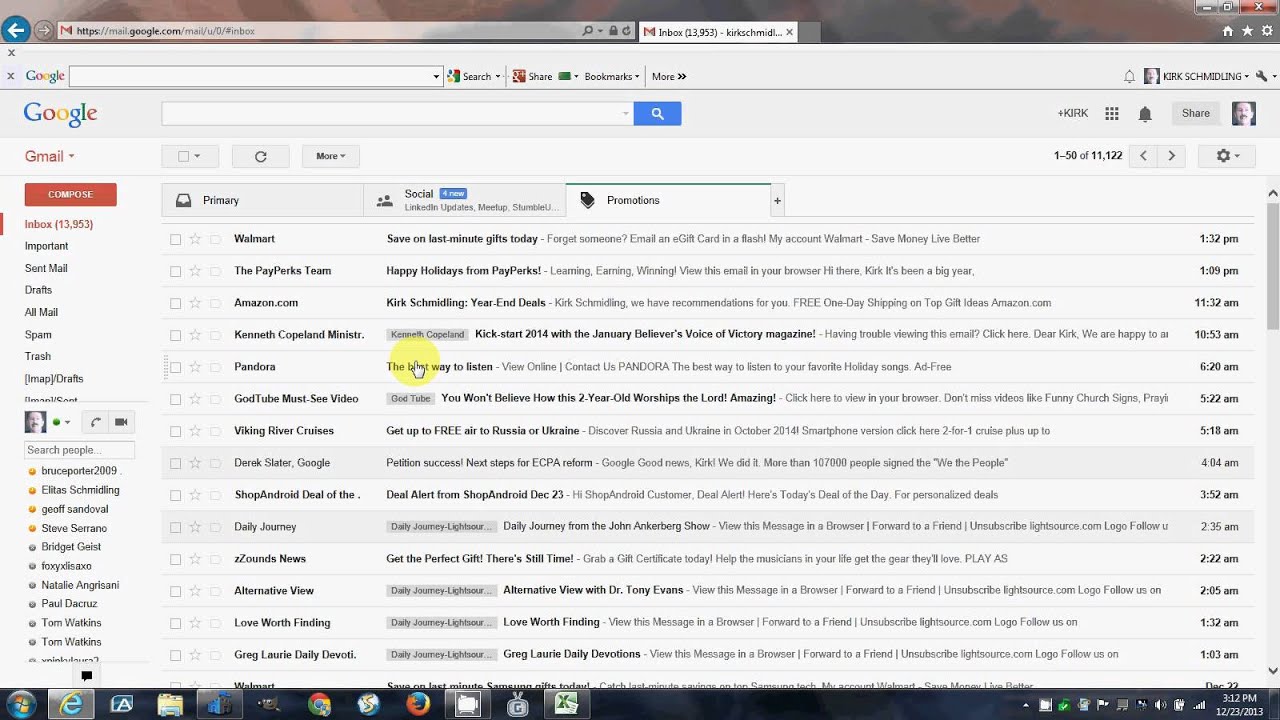Click the chat phone call icon
The width and height of the screenshot is (1280, 720).
tap(94, 422)
